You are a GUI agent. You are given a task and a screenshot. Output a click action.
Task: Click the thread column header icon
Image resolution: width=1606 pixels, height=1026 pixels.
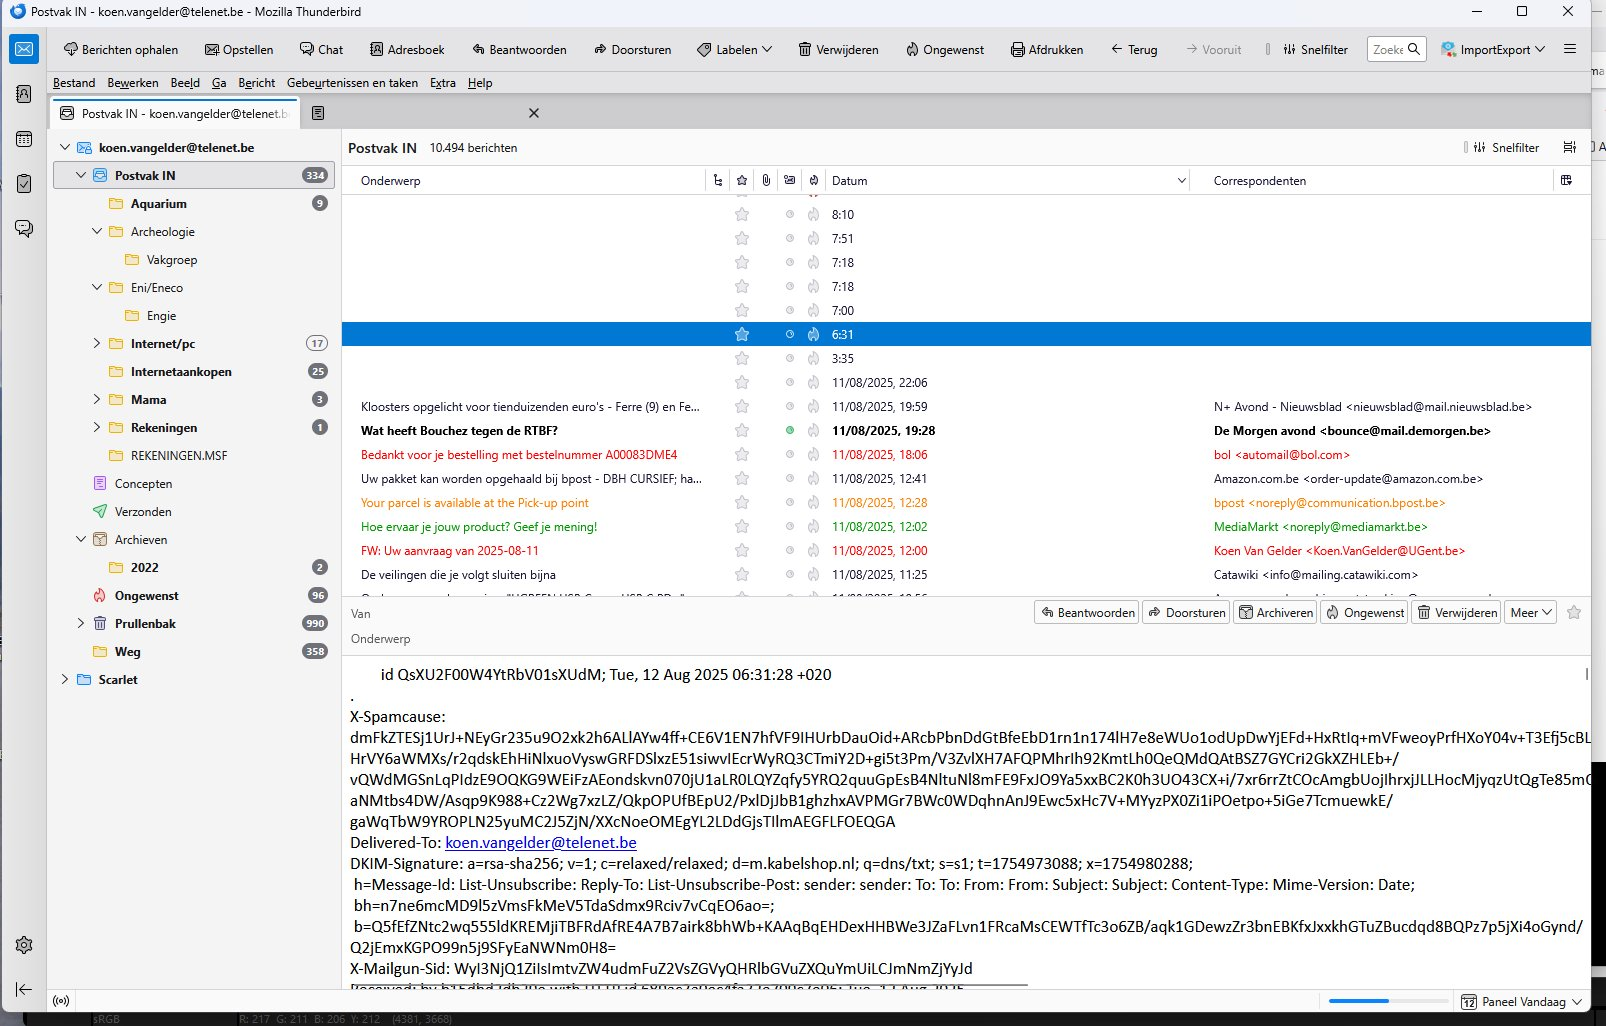(717, 181)
